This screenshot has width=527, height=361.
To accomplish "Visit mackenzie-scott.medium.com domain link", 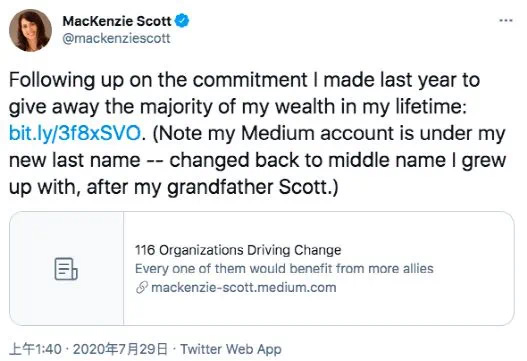I will (x=244, y=288).
